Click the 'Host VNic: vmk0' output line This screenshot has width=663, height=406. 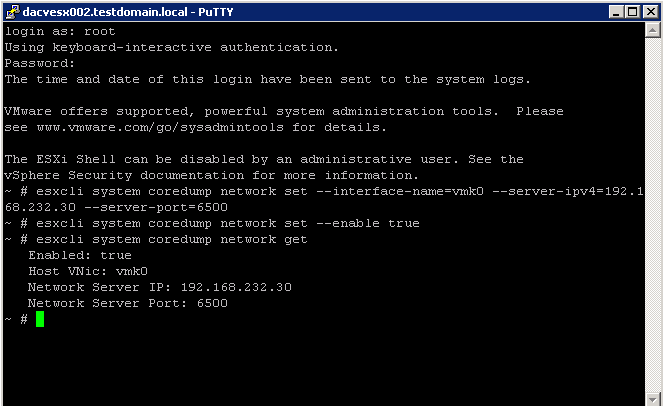(x=88, y=271)
